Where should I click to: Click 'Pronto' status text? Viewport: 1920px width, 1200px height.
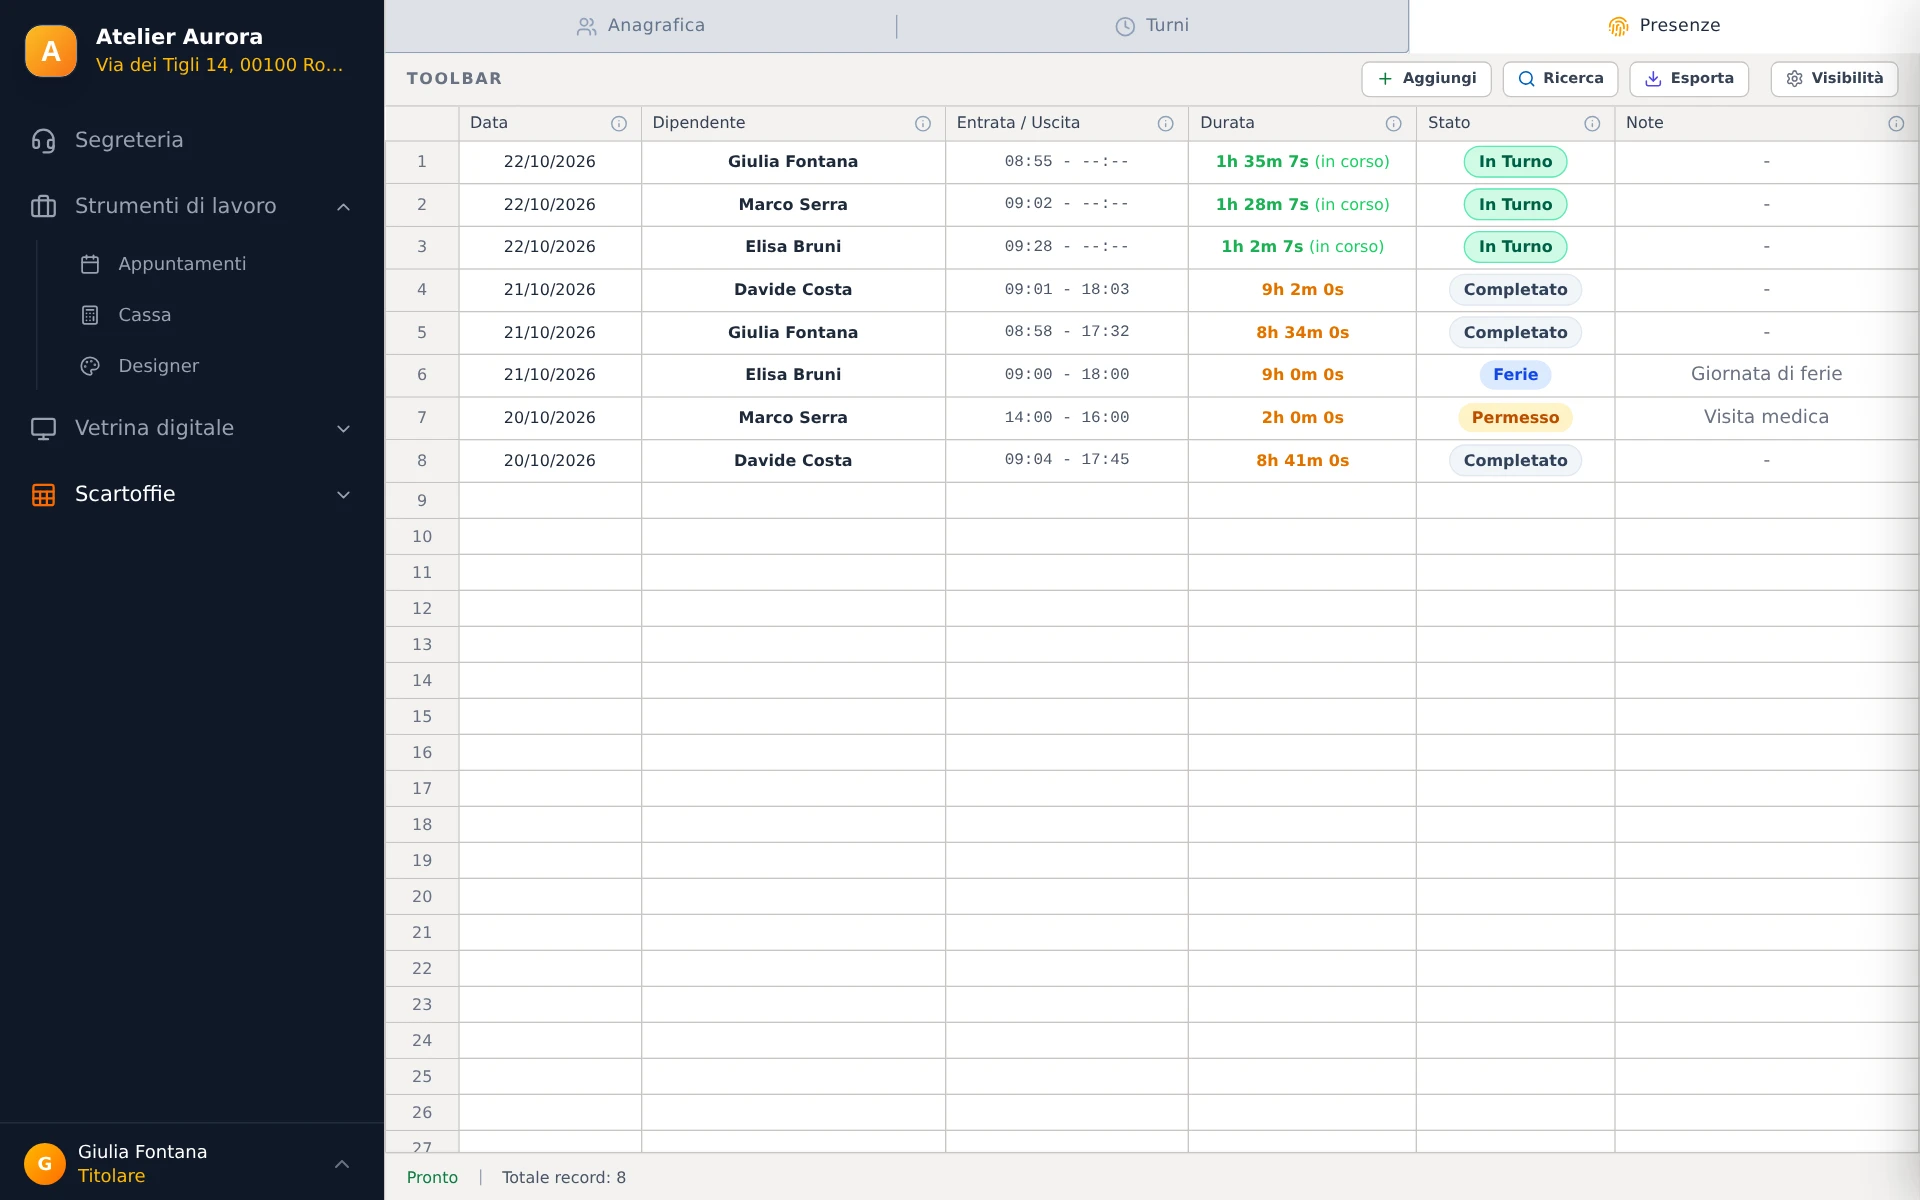pos(432,1178)
